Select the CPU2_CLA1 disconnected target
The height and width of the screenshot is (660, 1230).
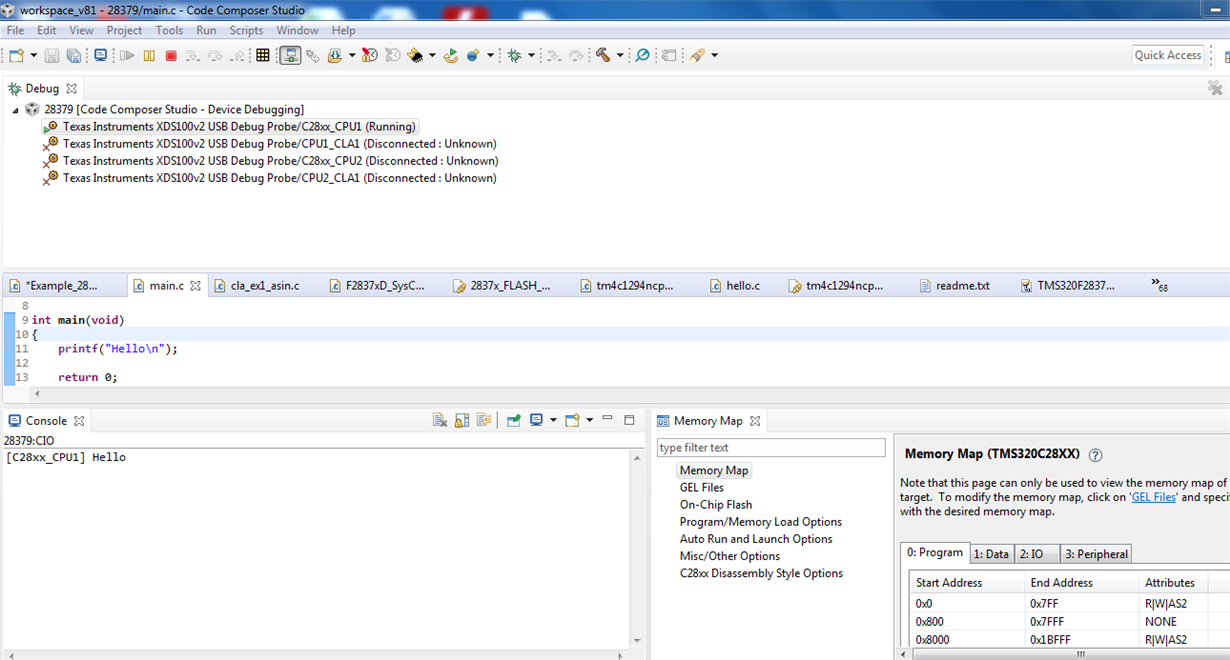[269, 178]
